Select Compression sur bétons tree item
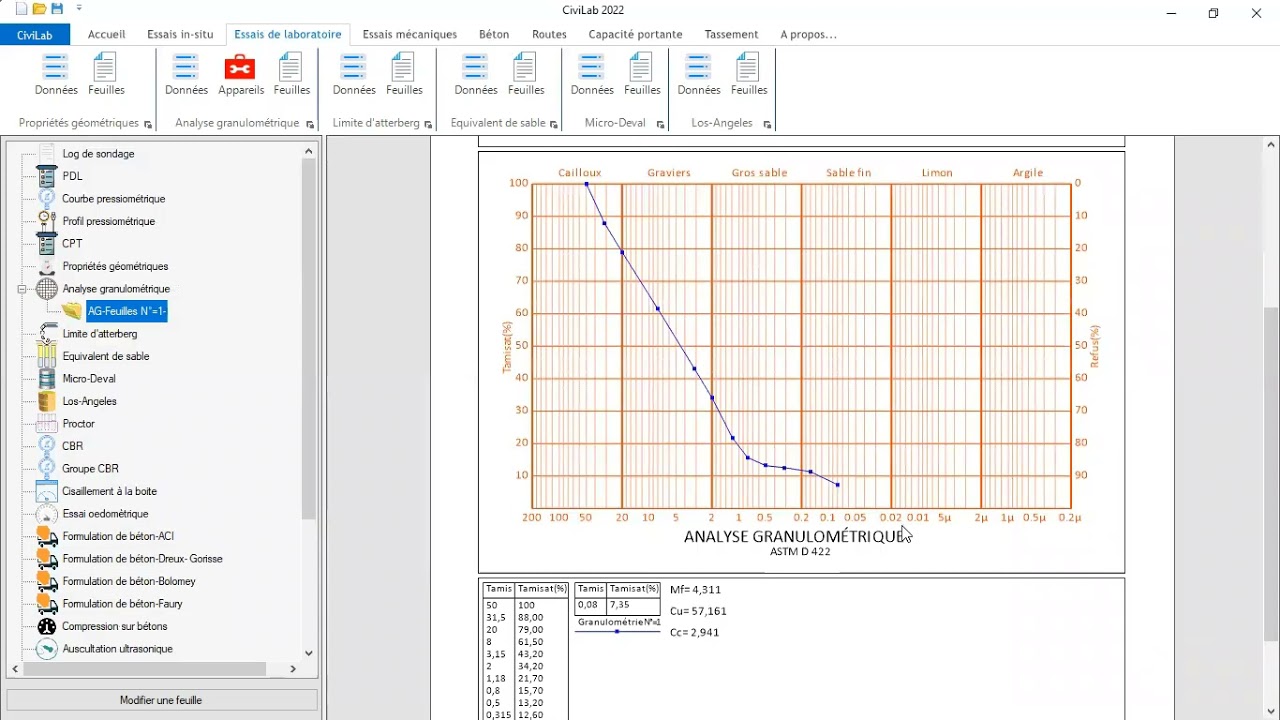 click(x=116, y=626)
